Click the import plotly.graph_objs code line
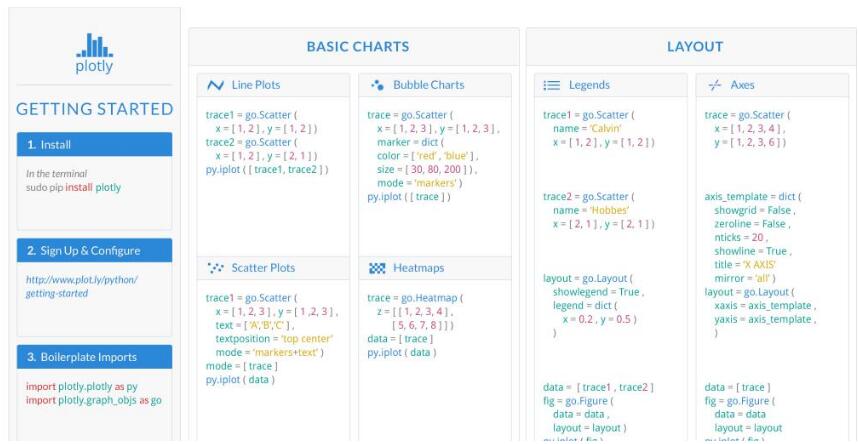Viewport: 858px width, 444px height. (93, 400)
